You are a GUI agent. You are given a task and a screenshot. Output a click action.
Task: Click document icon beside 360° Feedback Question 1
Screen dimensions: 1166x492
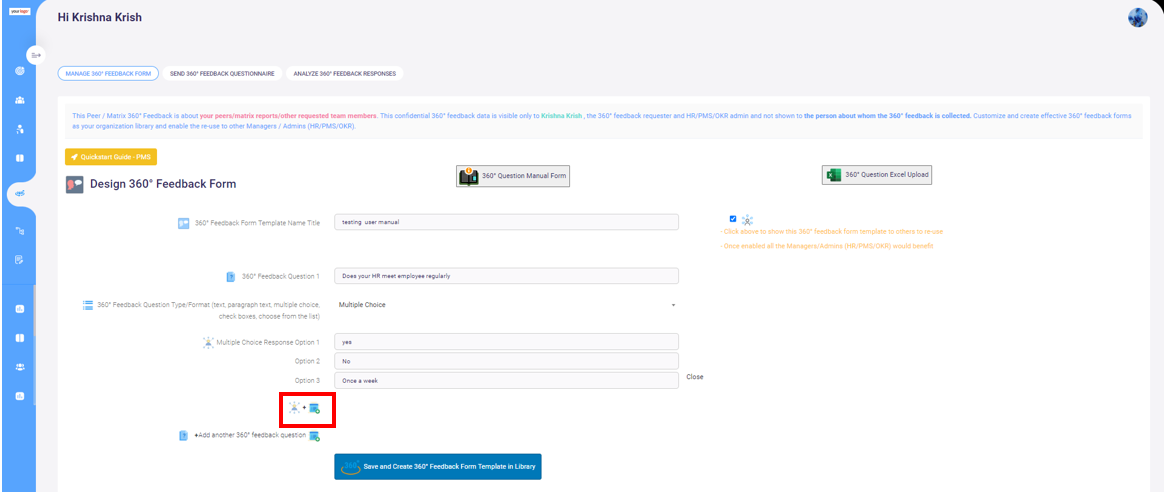[x=231, y=276]
